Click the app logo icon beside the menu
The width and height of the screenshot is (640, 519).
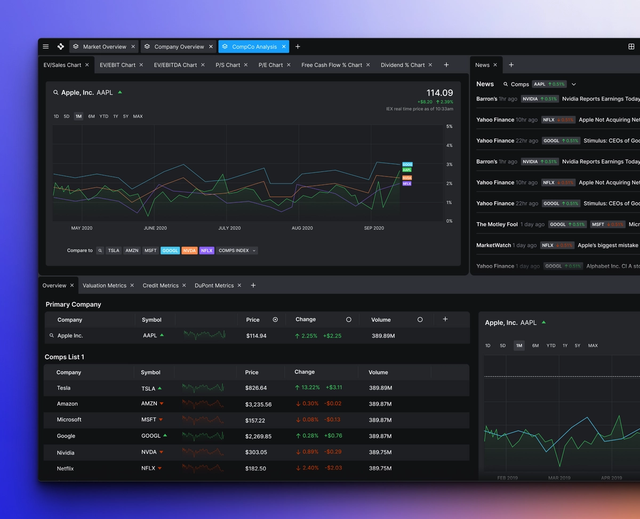(x=60, y=47)
